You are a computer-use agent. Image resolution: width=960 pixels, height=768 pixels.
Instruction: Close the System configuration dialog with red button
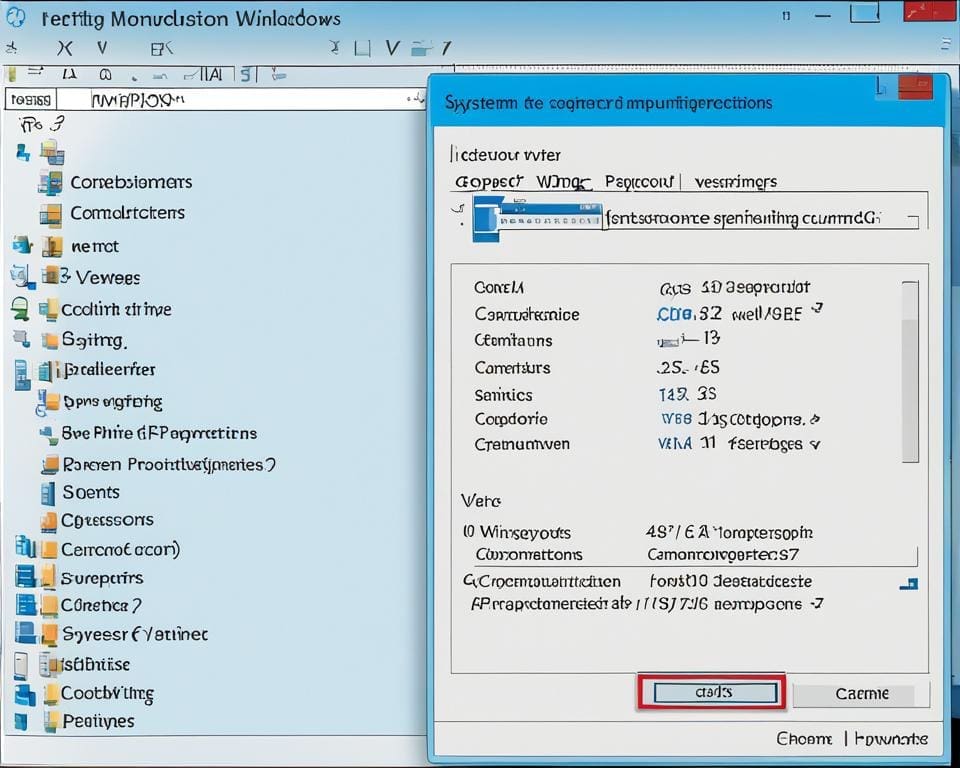pyautogui.click(x=916, y=87)
